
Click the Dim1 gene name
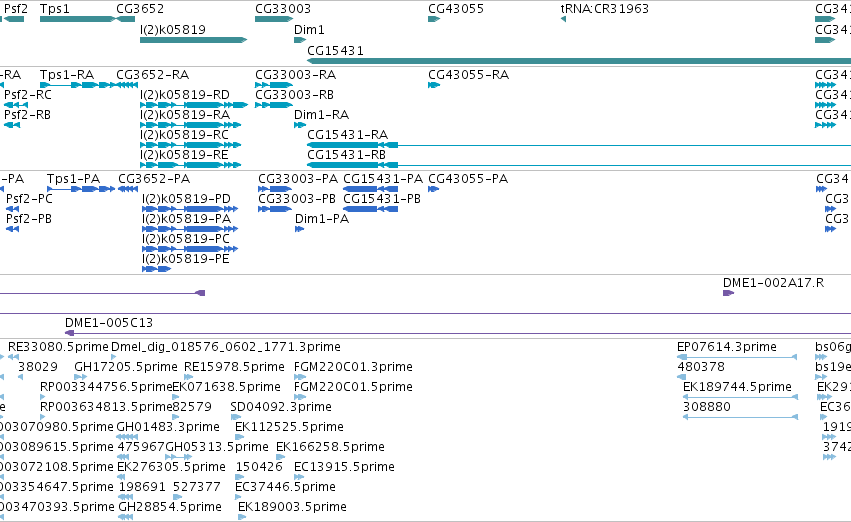click(309, 30)
